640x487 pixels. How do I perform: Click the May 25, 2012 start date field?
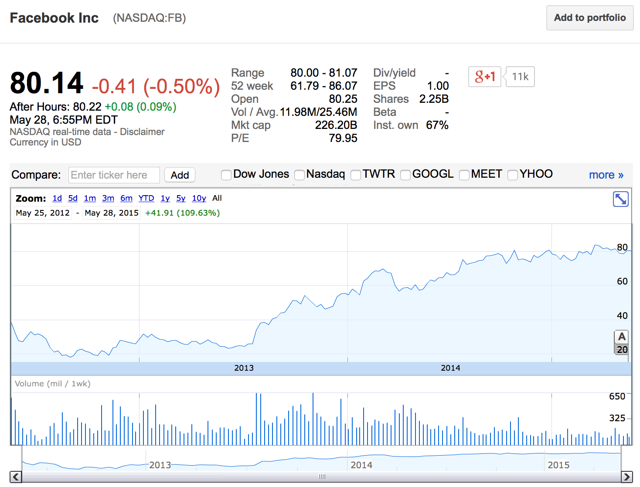click(42, 213)
